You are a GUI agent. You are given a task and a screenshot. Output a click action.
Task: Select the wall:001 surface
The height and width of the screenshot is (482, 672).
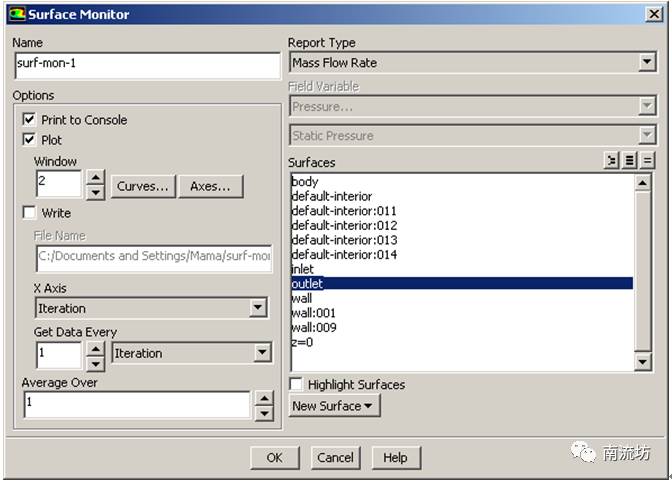[x=462, y=313]
